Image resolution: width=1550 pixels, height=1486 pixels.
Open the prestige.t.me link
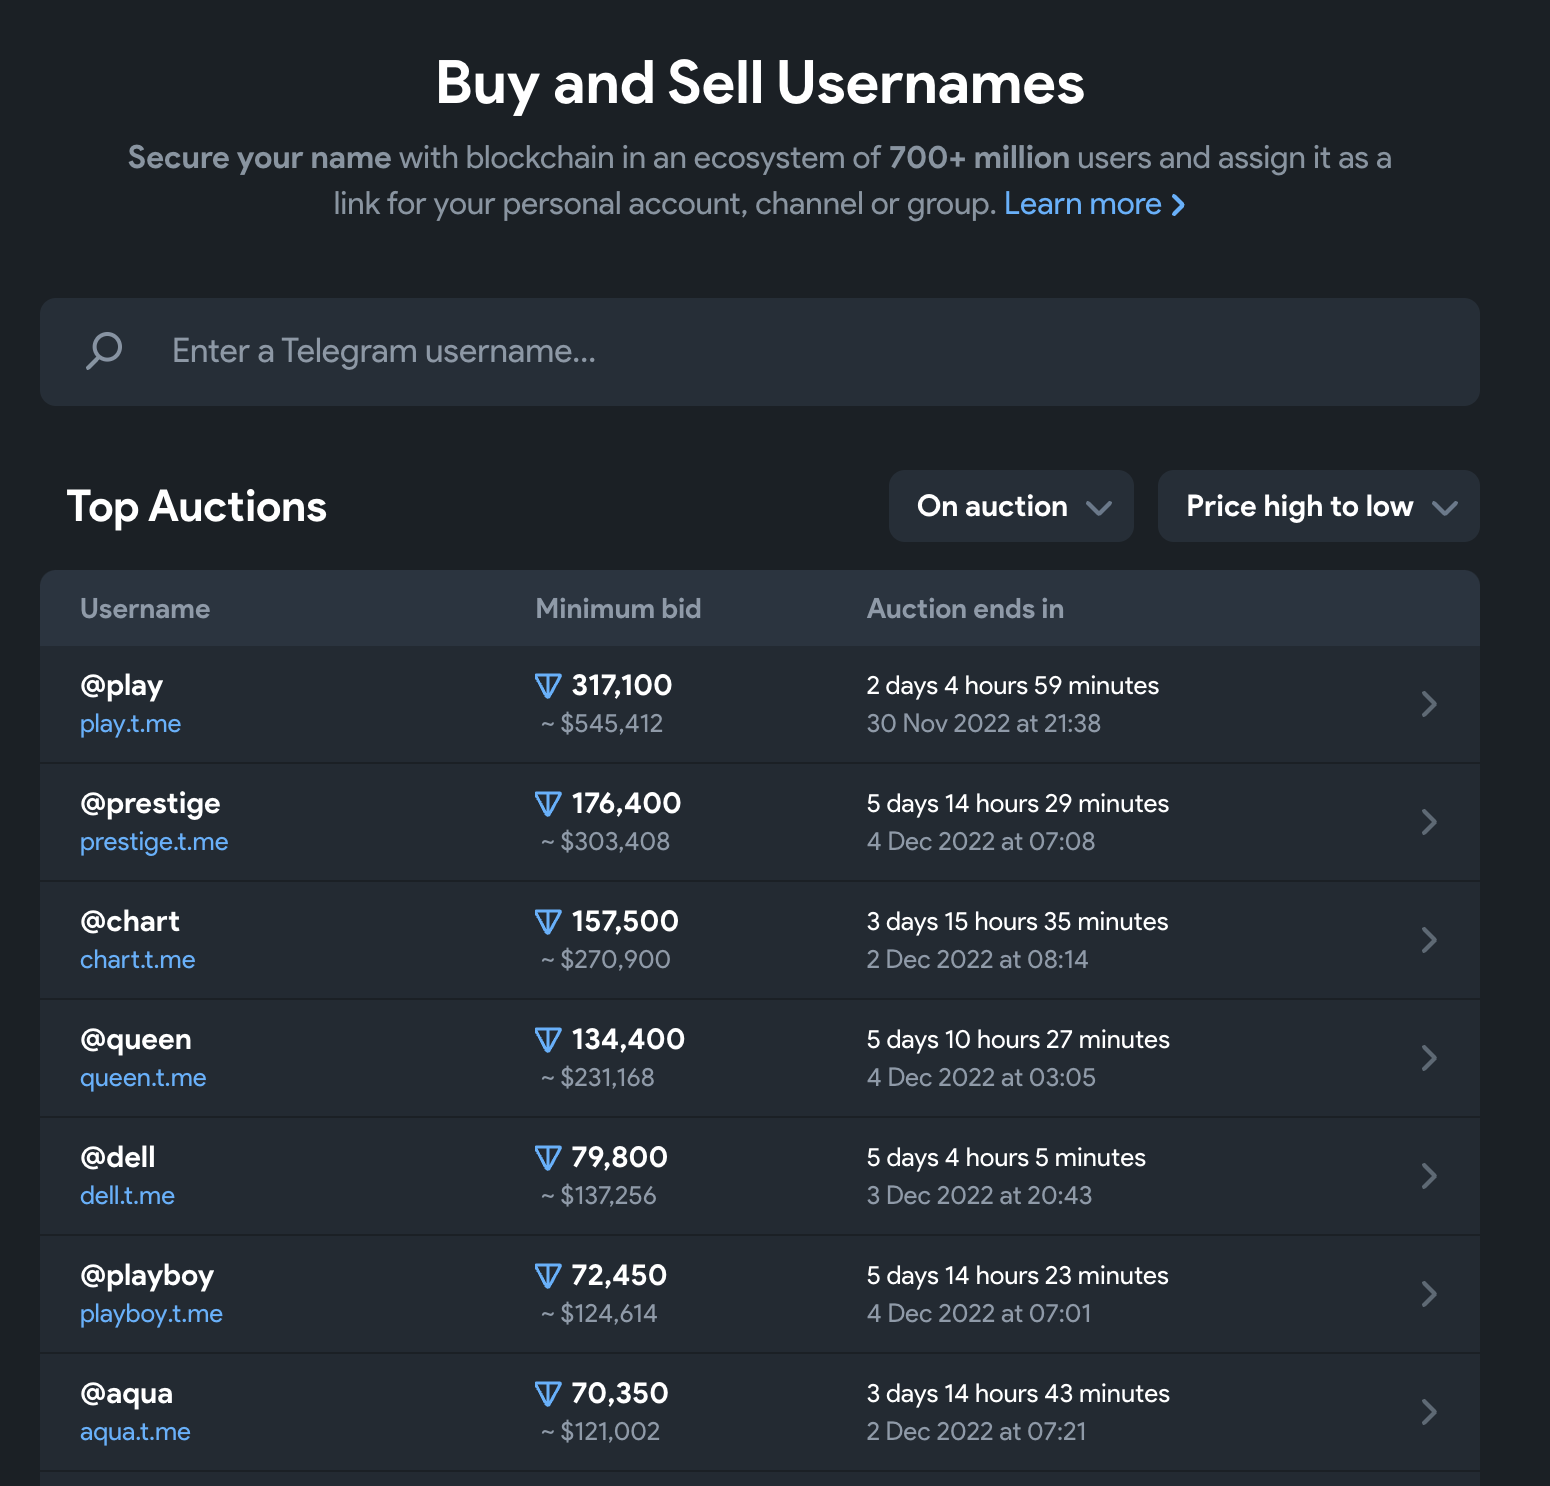click(x=154, y=842)
